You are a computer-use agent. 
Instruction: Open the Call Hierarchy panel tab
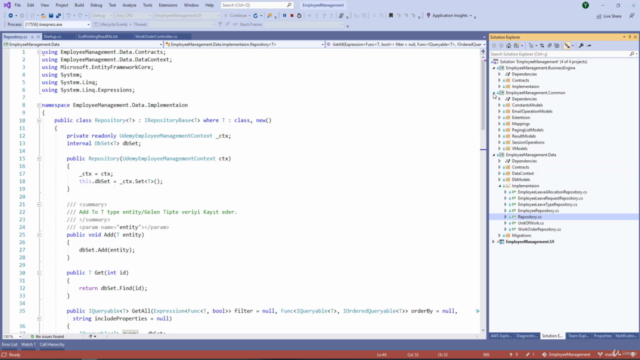pyautogui.click(x=52, y=344)
